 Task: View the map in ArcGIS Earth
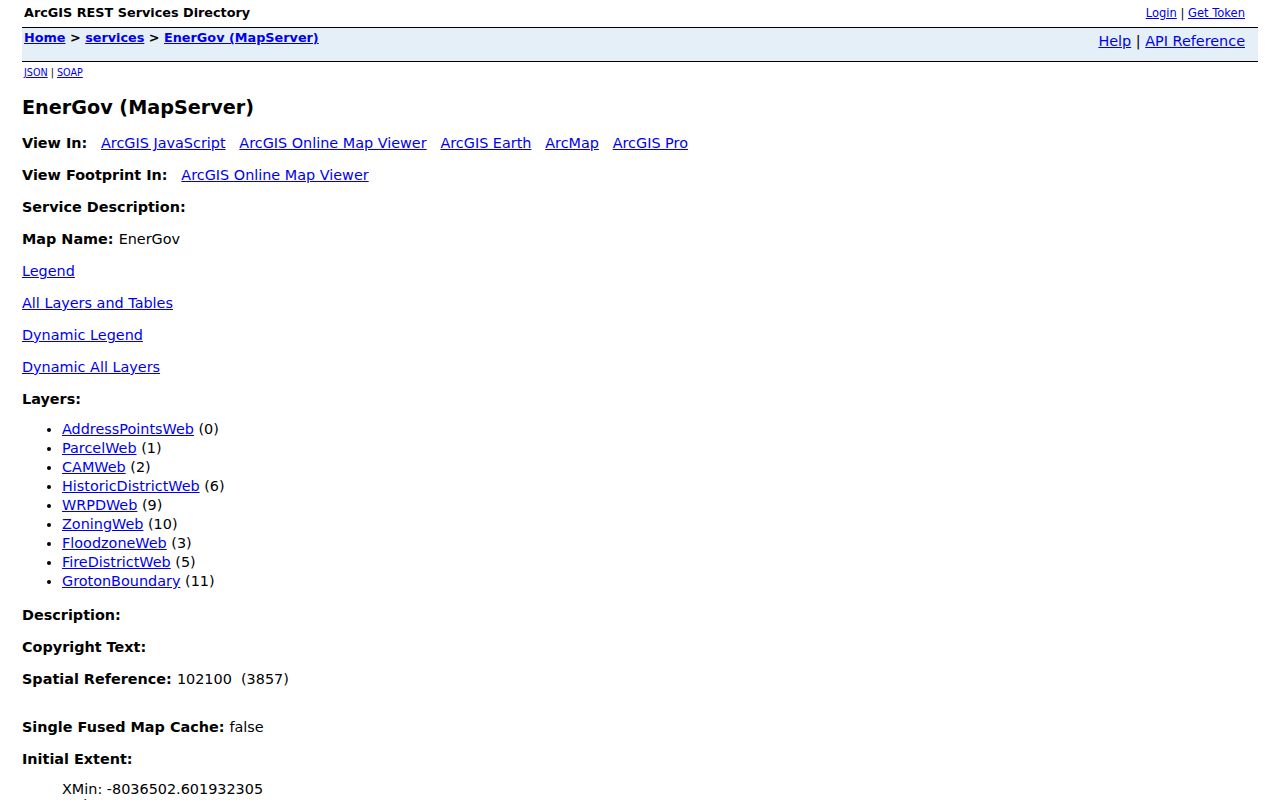(x=486, y=143)
